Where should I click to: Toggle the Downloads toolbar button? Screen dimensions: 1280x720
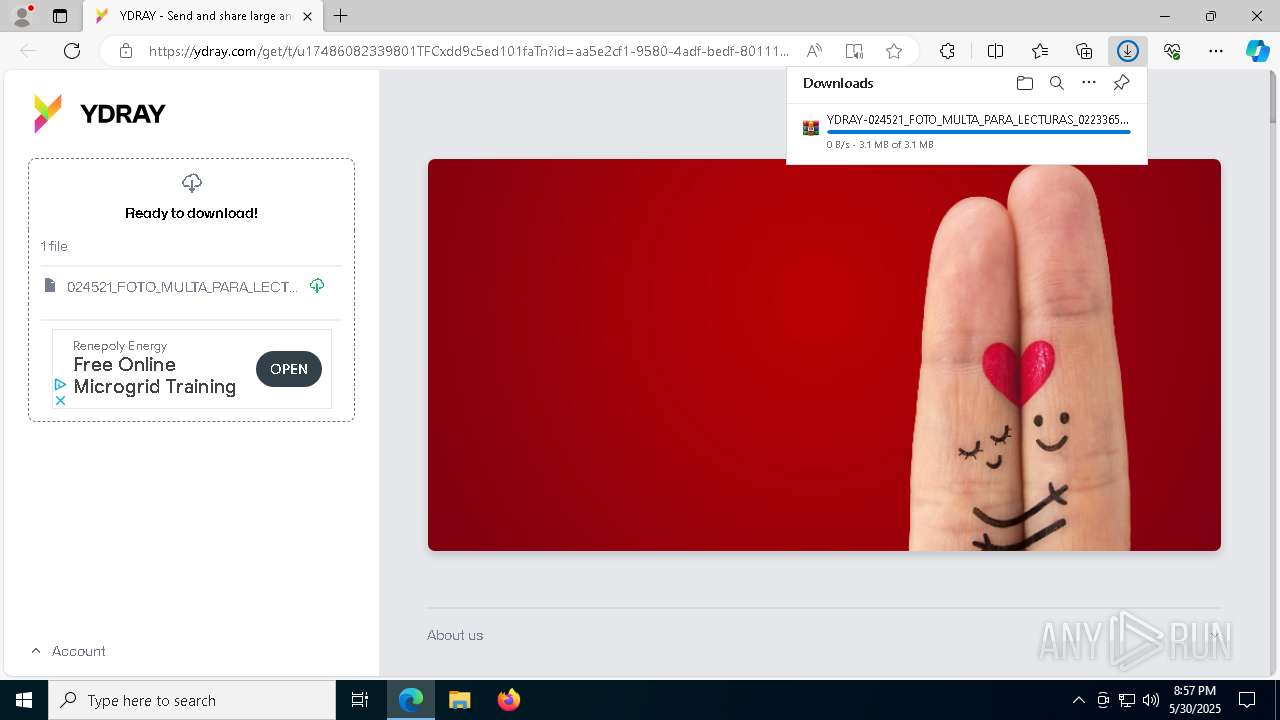click(x=1128, y=51)
